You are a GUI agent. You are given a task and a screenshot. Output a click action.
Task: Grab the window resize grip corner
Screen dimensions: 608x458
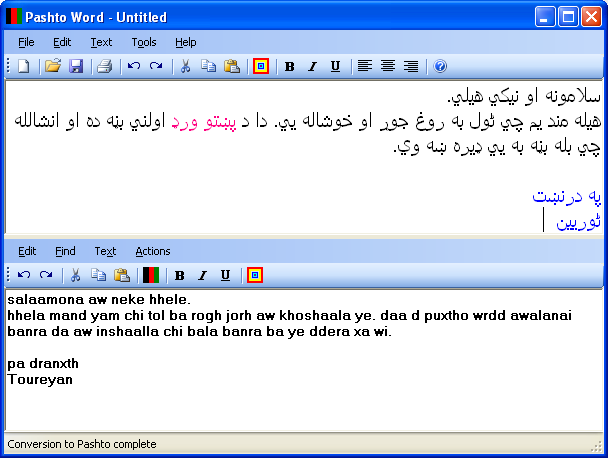point(597,446)
